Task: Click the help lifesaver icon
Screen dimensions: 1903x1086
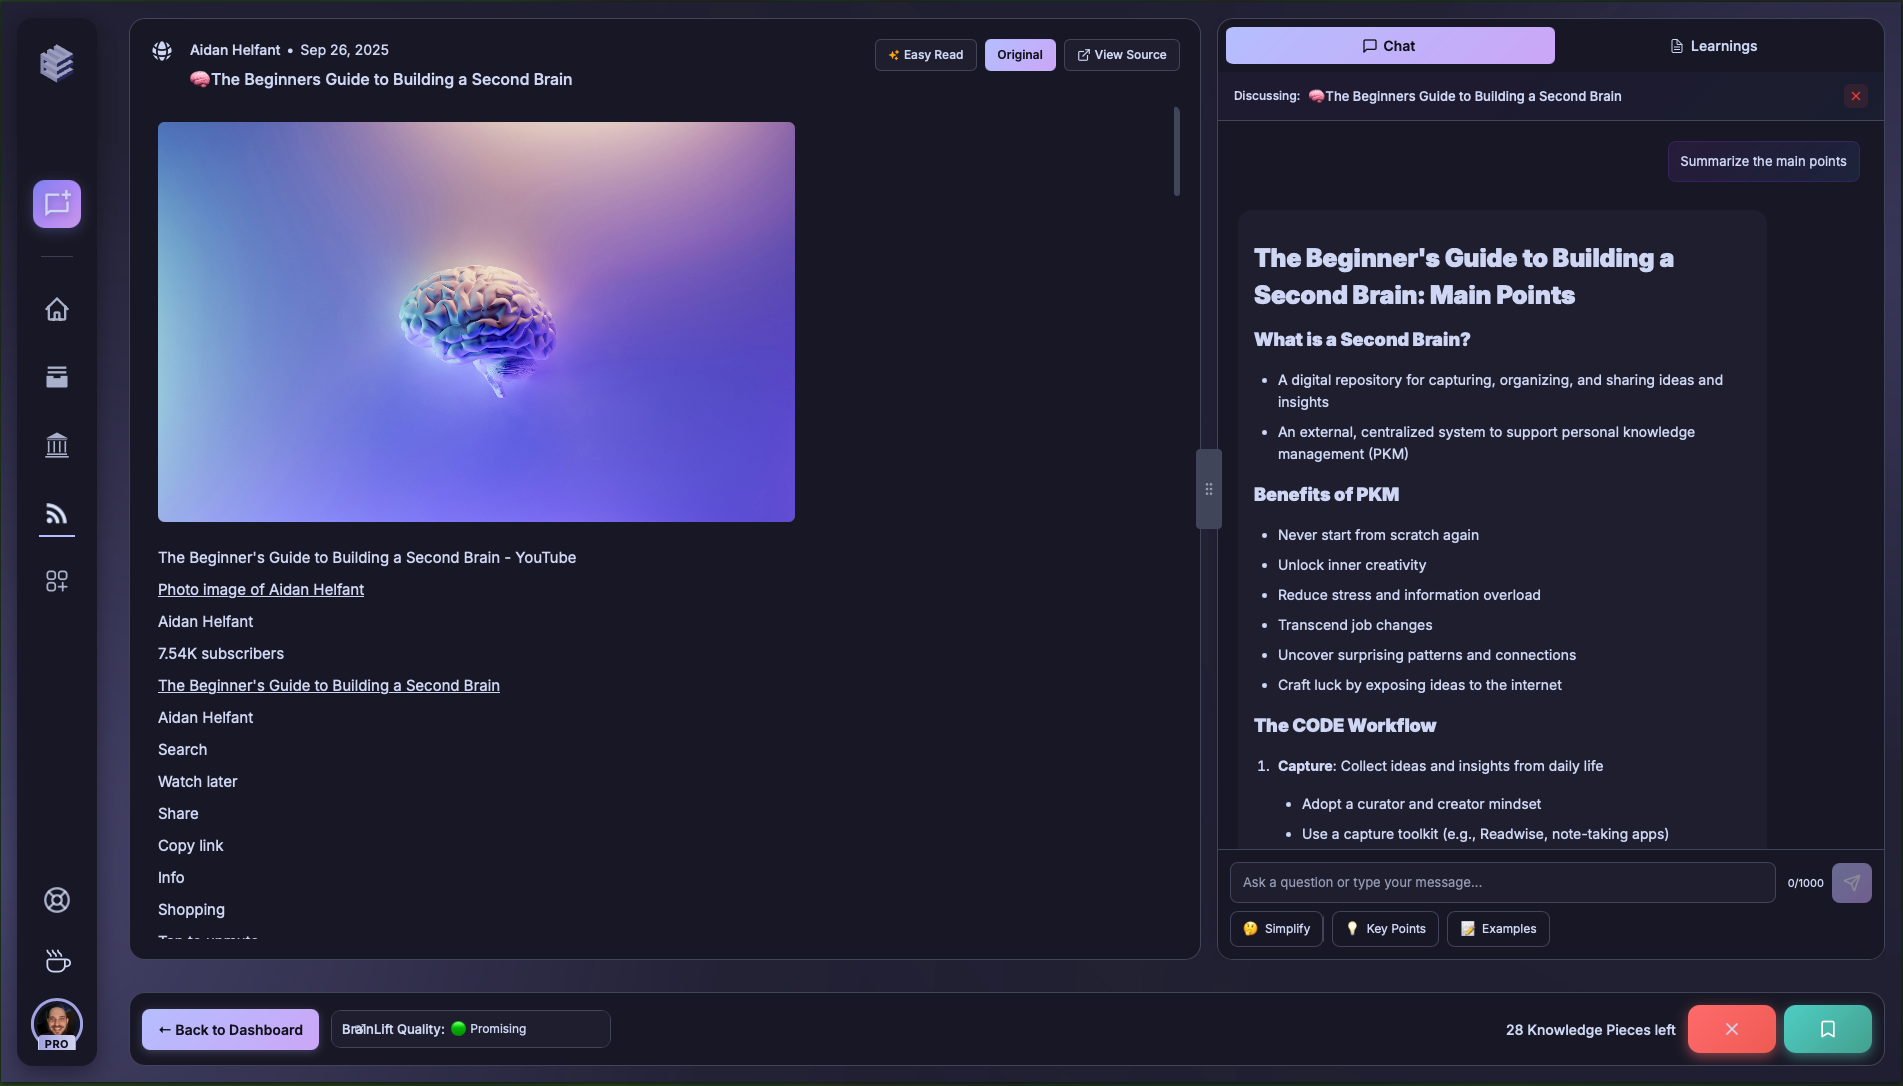Action: pos(57,899)
